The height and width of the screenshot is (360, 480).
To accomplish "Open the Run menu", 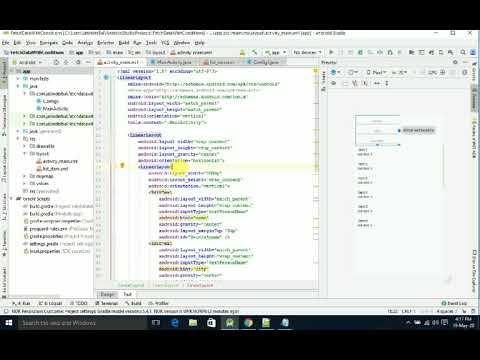I will click(137, 43).
